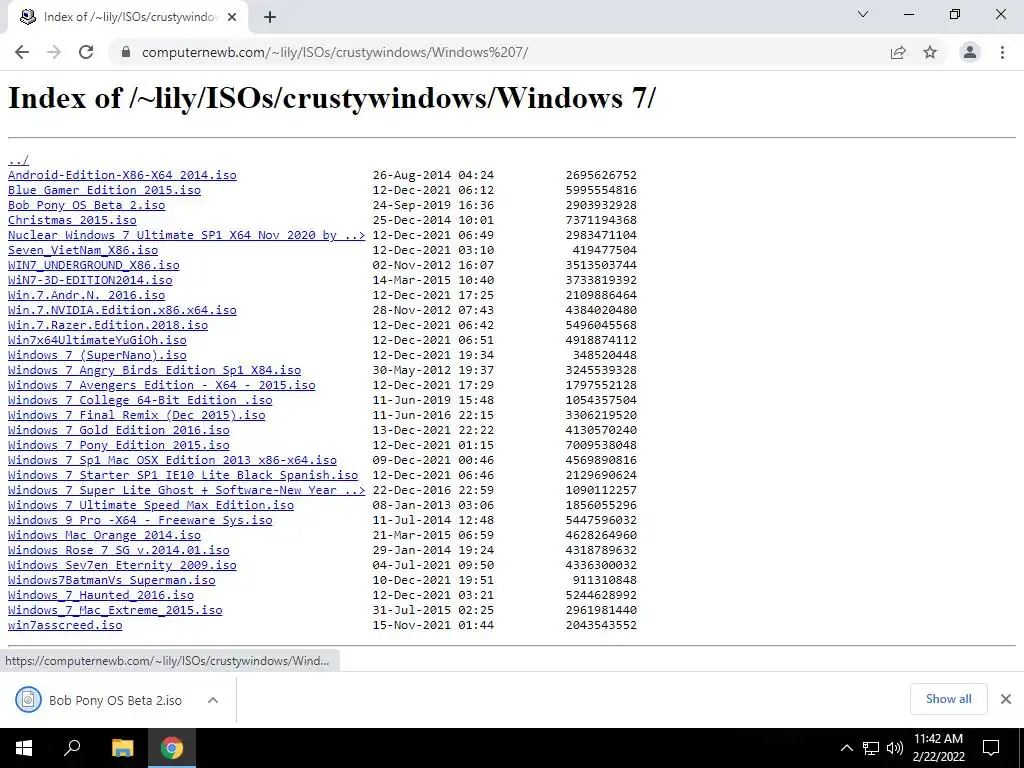Click Bob_Pony_OS_Beta_2.iso link
The height and width of the screenshot is (768, 1024).
(86, 205)
